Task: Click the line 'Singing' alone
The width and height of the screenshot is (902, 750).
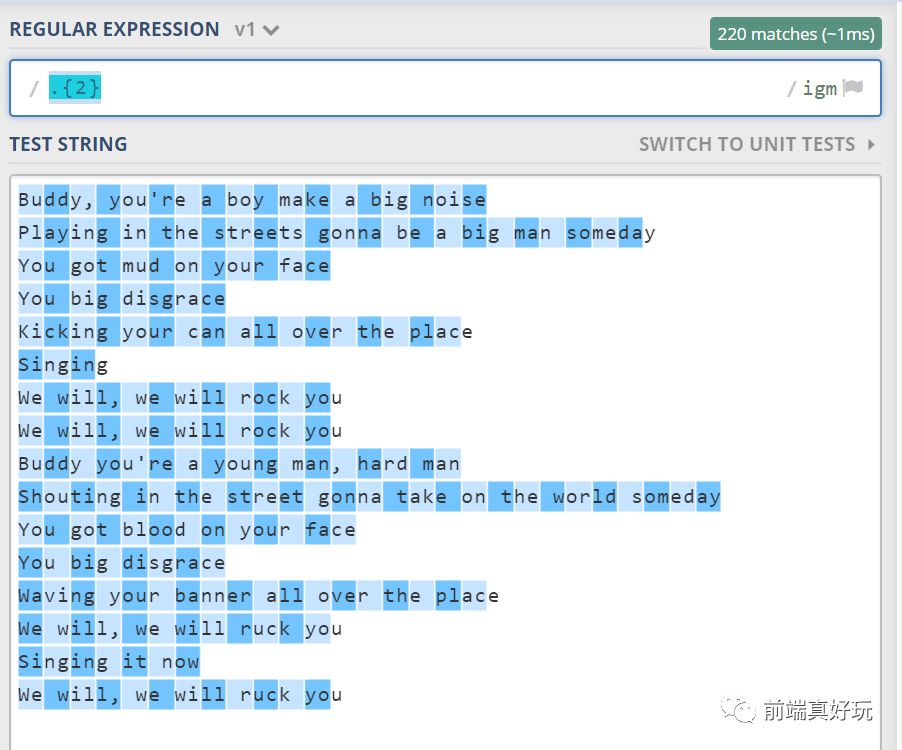Action: tap(63, 365)
